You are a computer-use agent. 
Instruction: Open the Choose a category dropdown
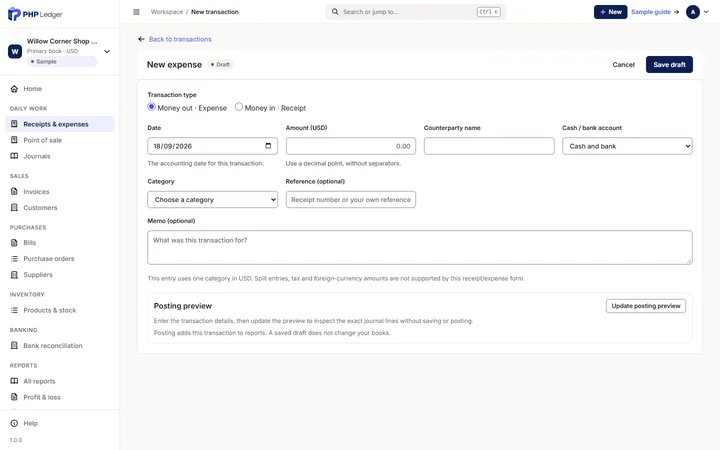(213, 200)
